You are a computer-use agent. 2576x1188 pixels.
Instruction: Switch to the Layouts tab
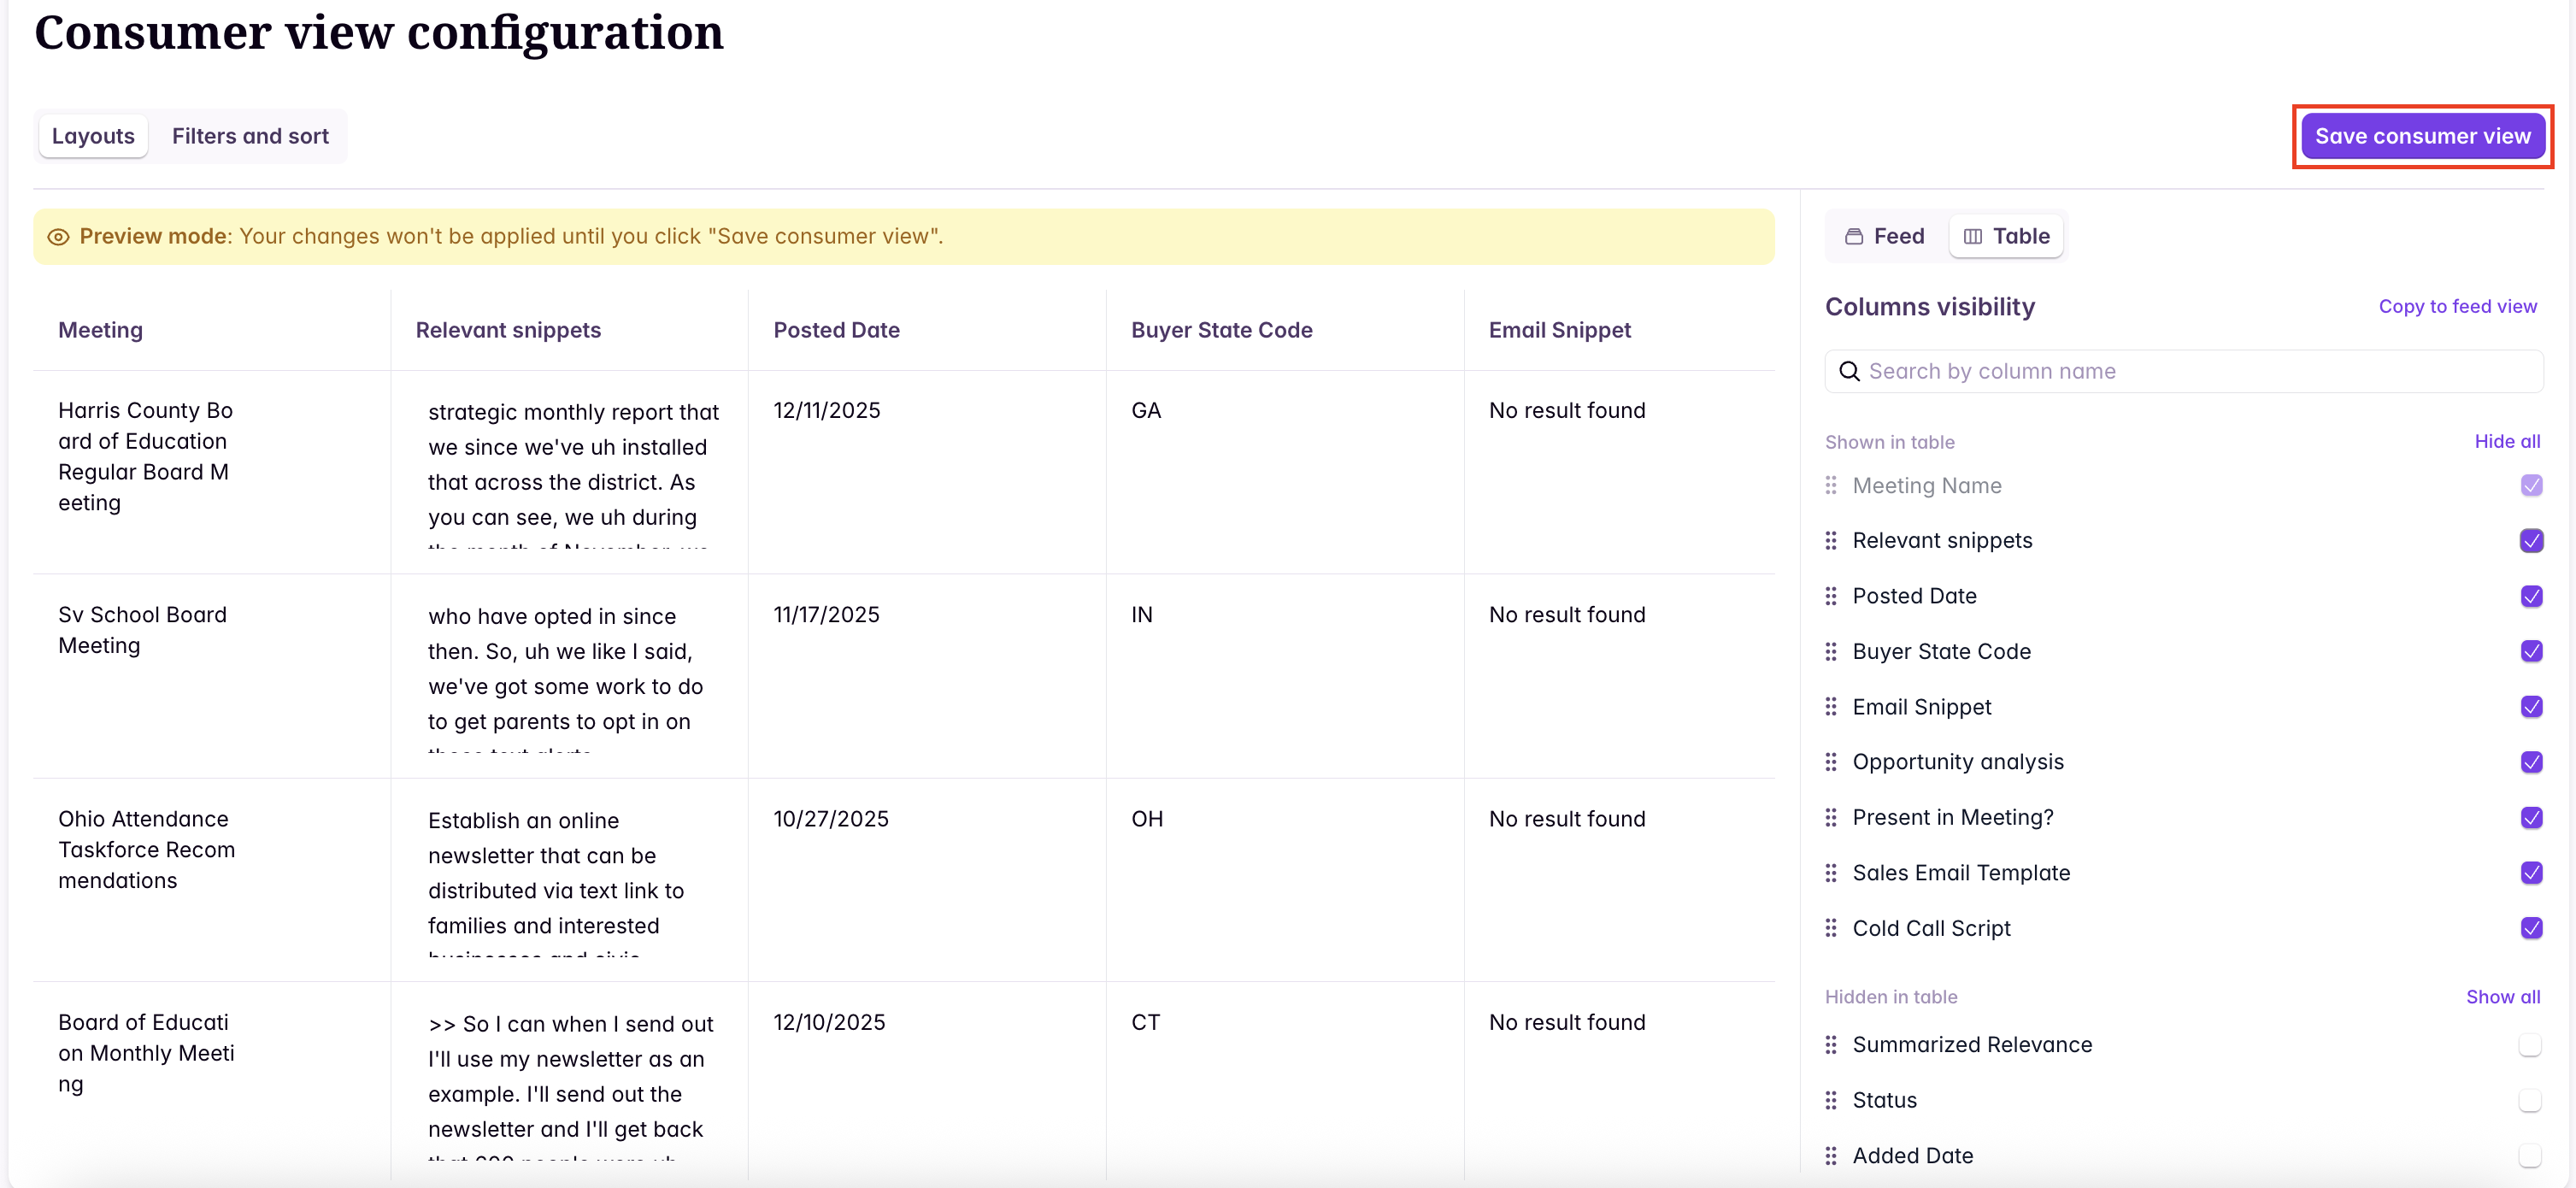point(92,135)
